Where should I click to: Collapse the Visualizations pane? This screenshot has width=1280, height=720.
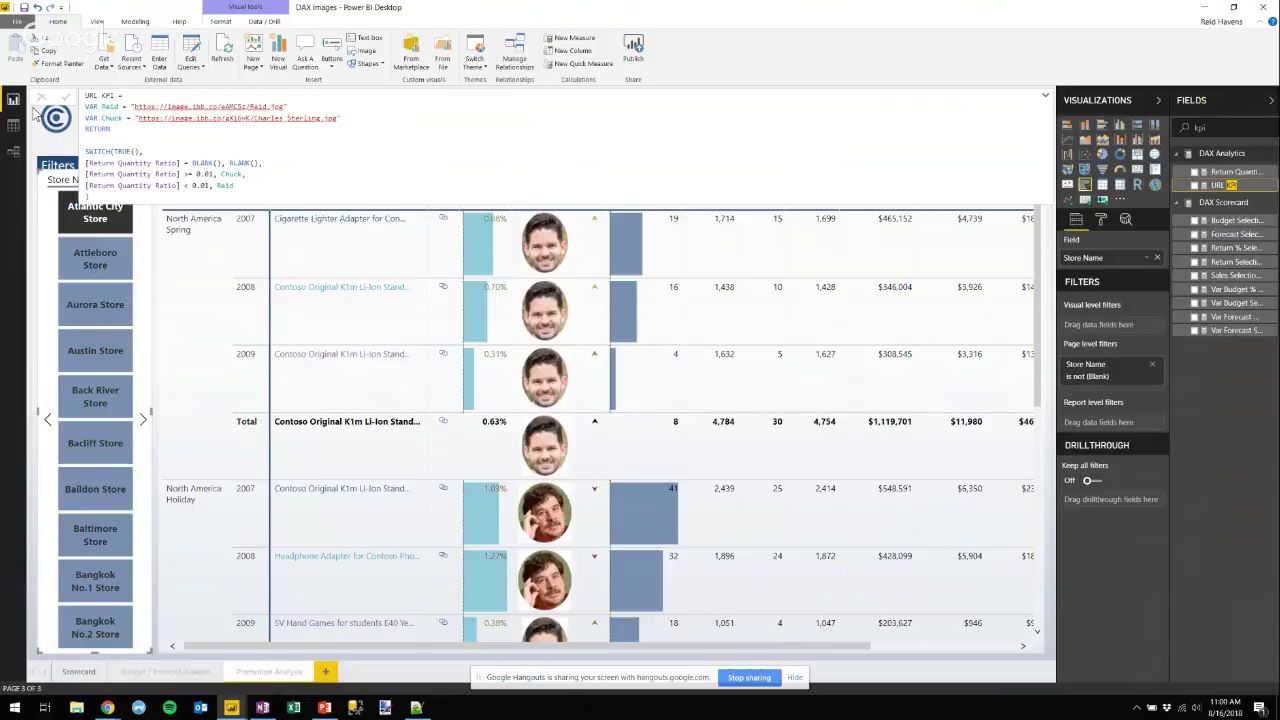[x=1158, y=100]
